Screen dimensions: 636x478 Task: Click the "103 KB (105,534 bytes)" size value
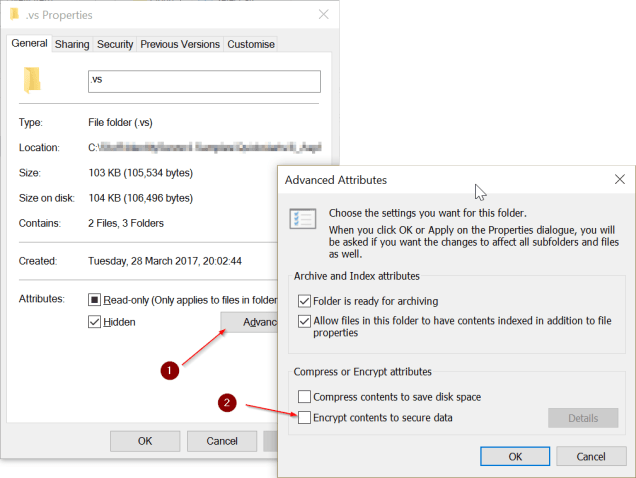tap(141, 173)
